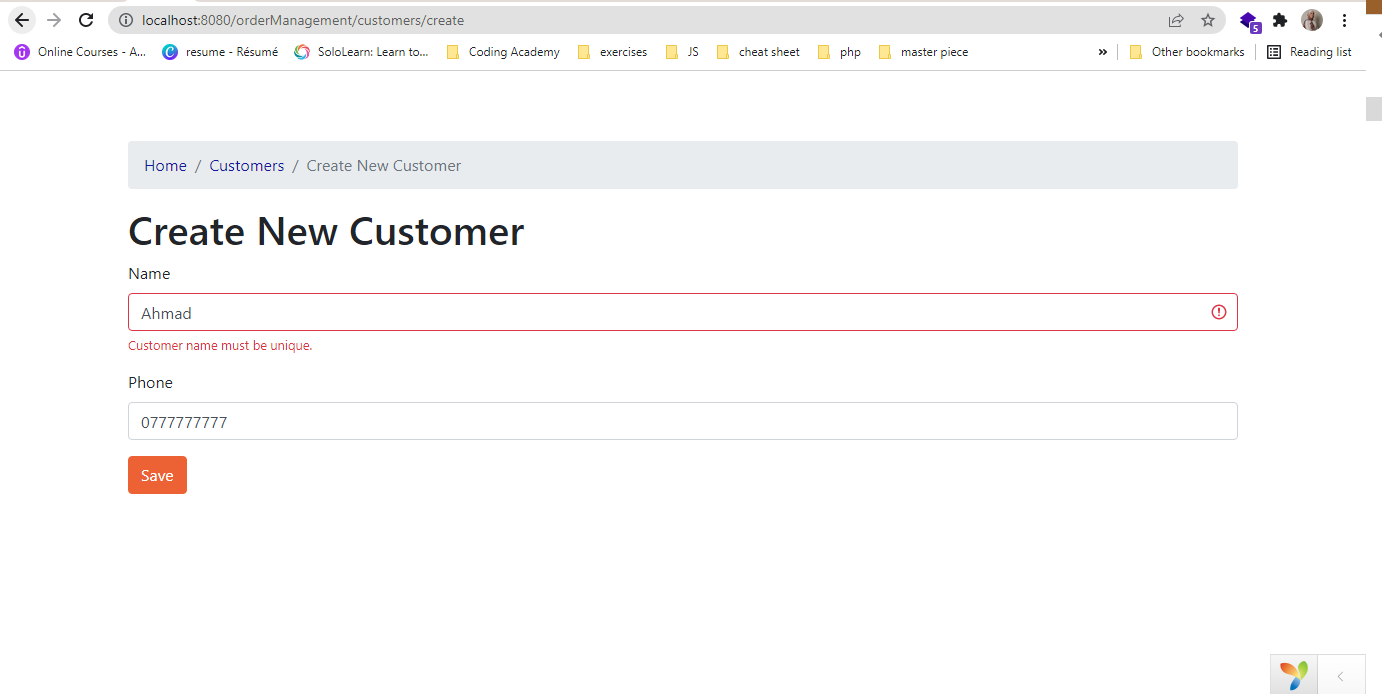Click the purple extension icon with badge 5

point(1249,20)
